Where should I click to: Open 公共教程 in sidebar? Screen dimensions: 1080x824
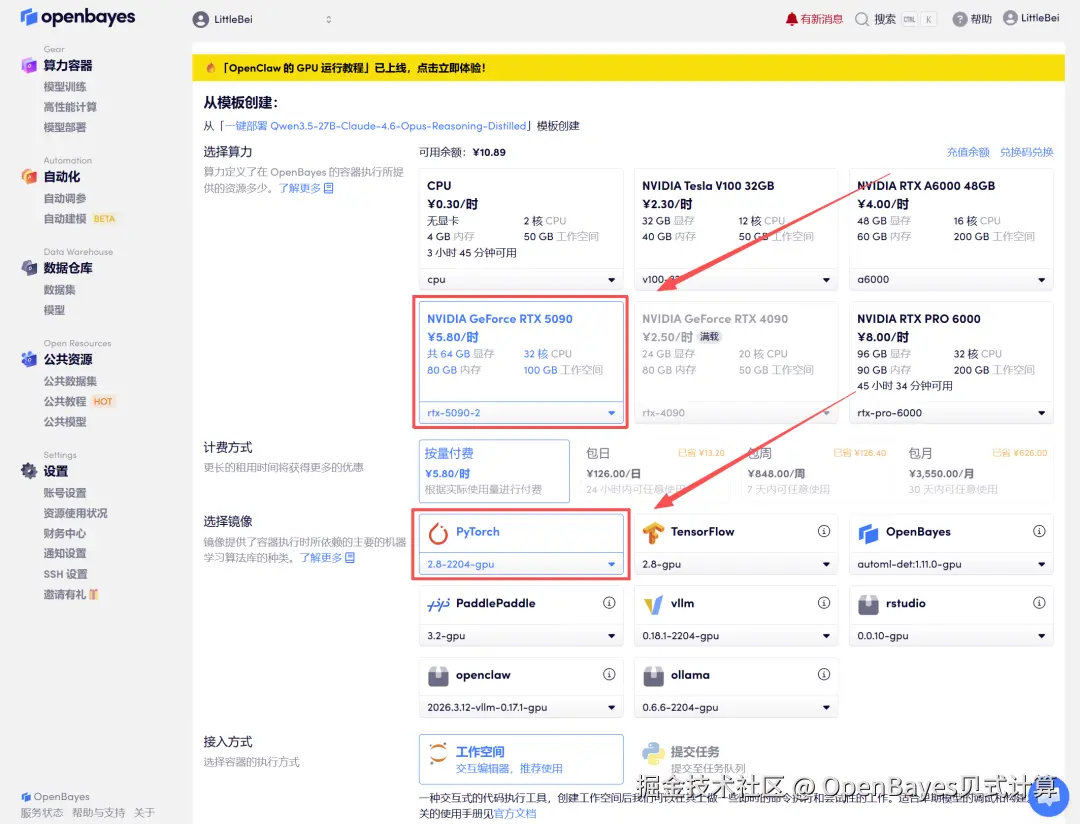coord(65,402)
